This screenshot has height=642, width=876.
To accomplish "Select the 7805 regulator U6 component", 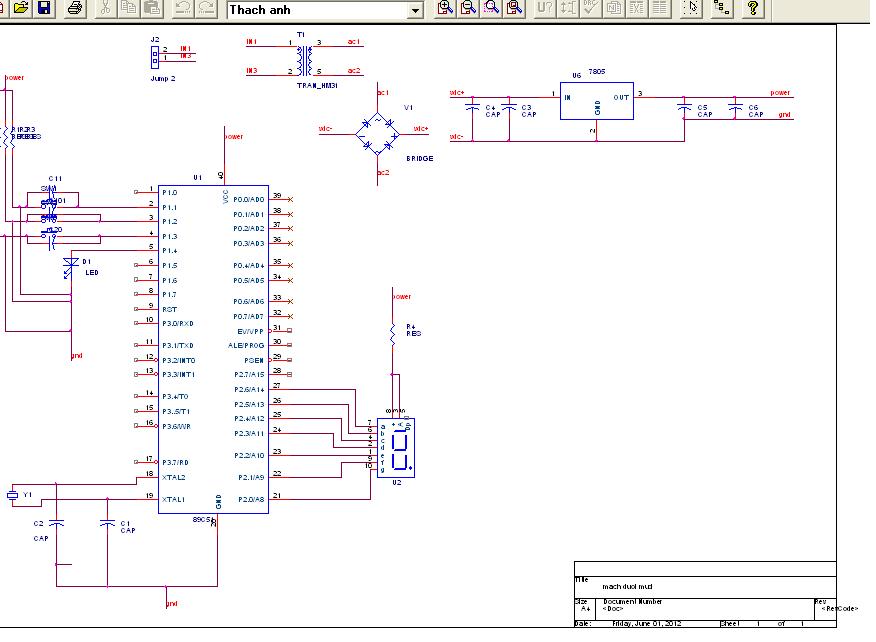I will 594,102.
